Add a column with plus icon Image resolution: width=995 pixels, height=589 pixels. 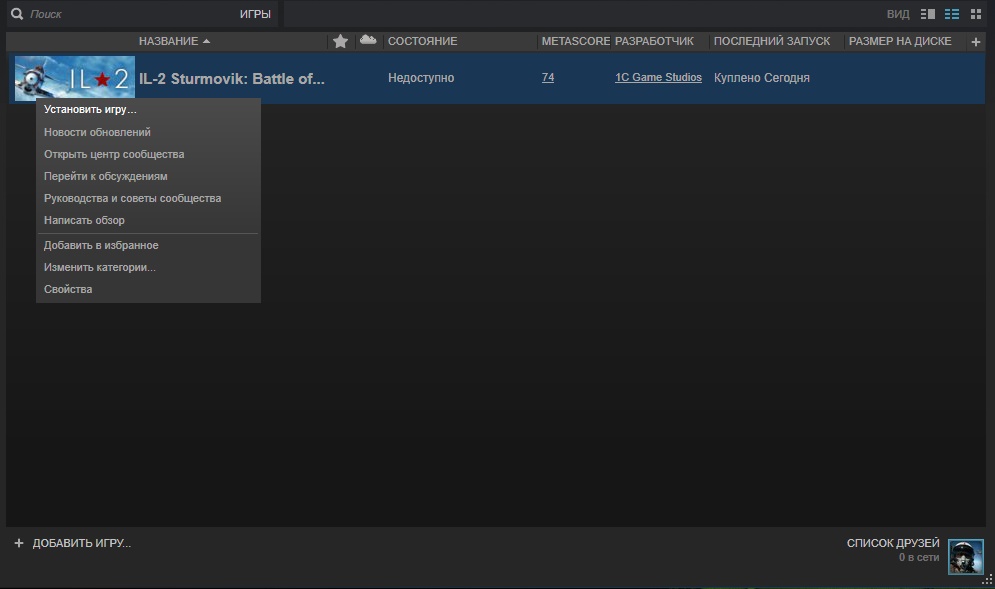click(x=976, y=42)
